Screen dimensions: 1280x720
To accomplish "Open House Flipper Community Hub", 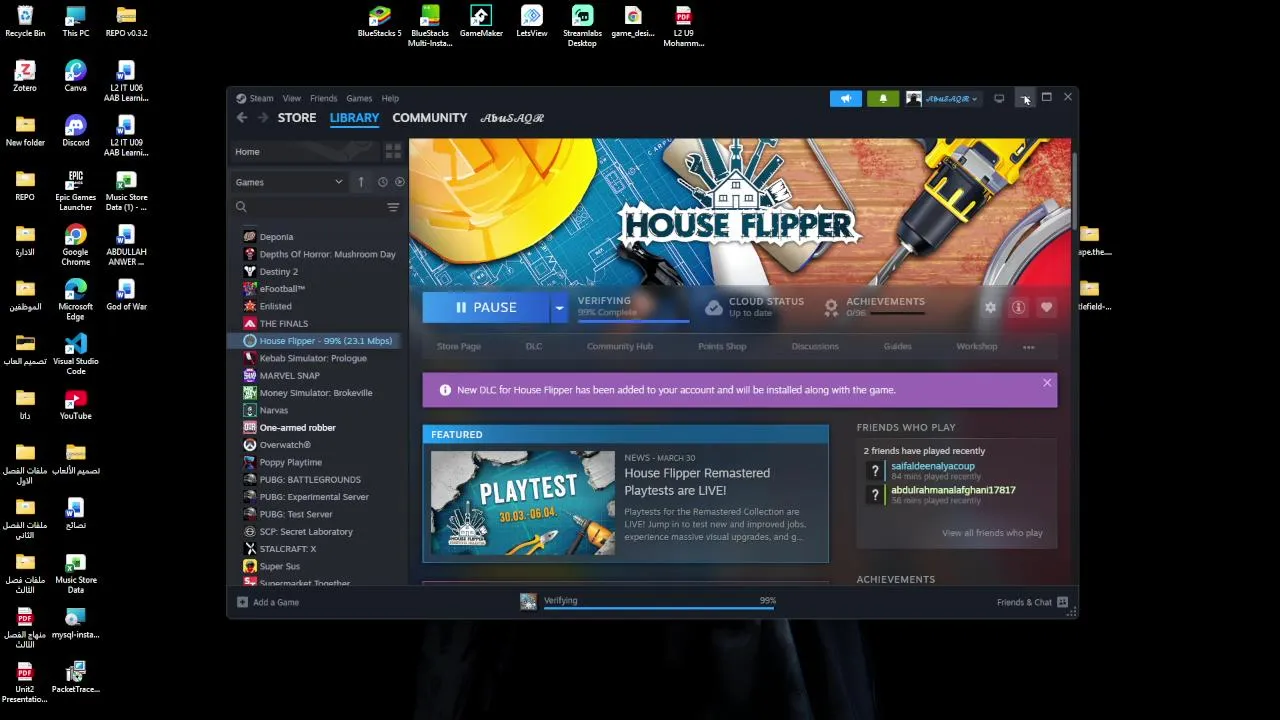I will (x=620, y=346).
